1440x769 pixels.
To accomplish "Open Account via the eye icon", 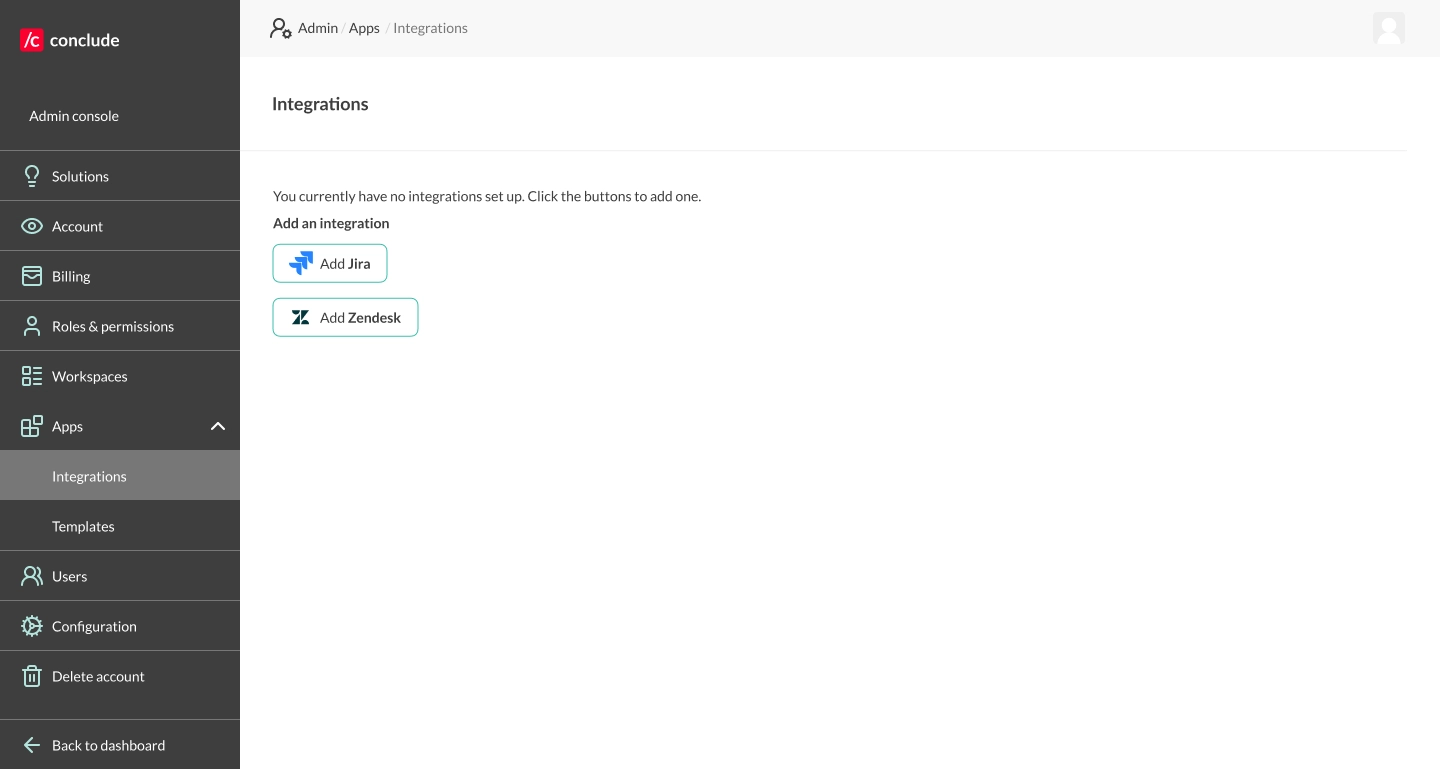I will 32,226.
